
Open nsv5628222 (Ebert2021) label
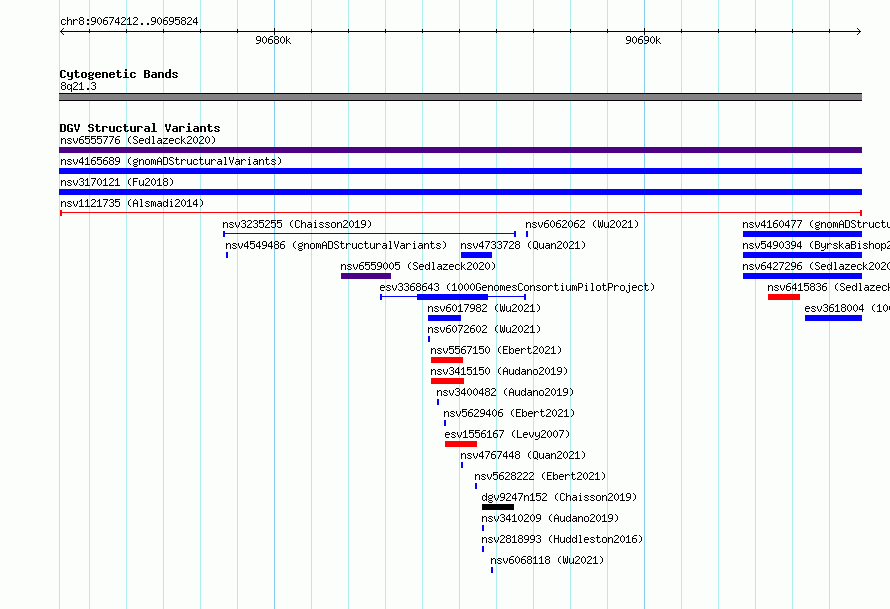coord(540,476)
